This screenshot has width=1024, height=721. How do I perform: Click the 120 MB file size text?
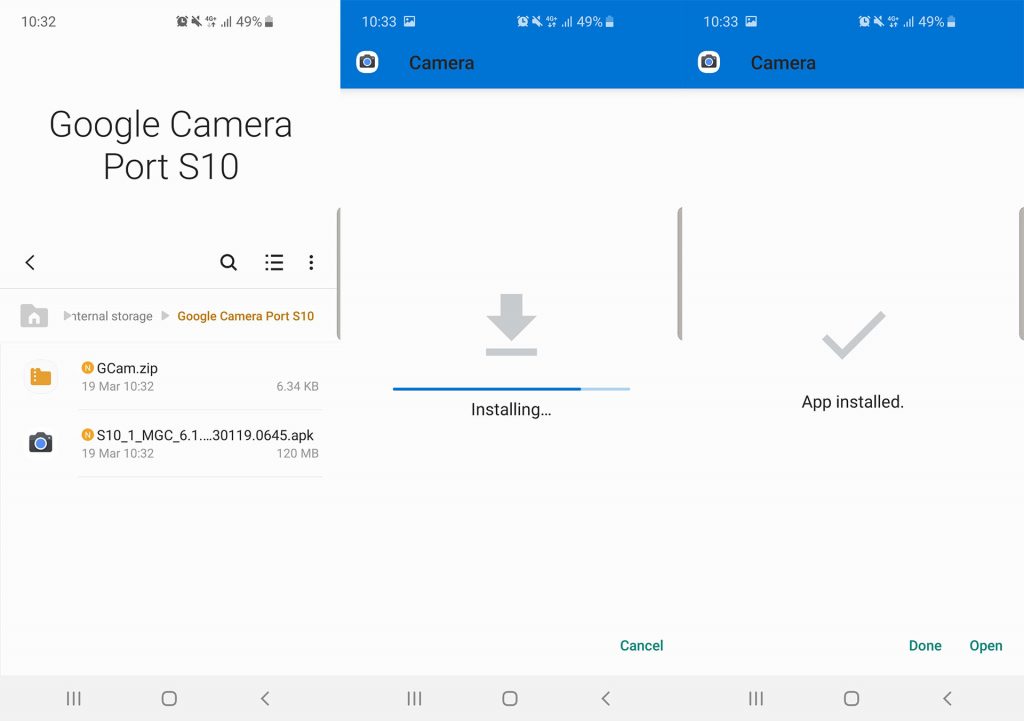(297, 453)
